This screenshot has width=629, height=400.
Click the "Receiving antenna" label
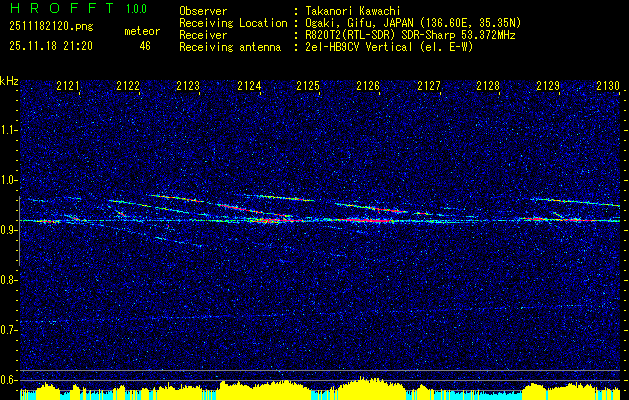230,47
